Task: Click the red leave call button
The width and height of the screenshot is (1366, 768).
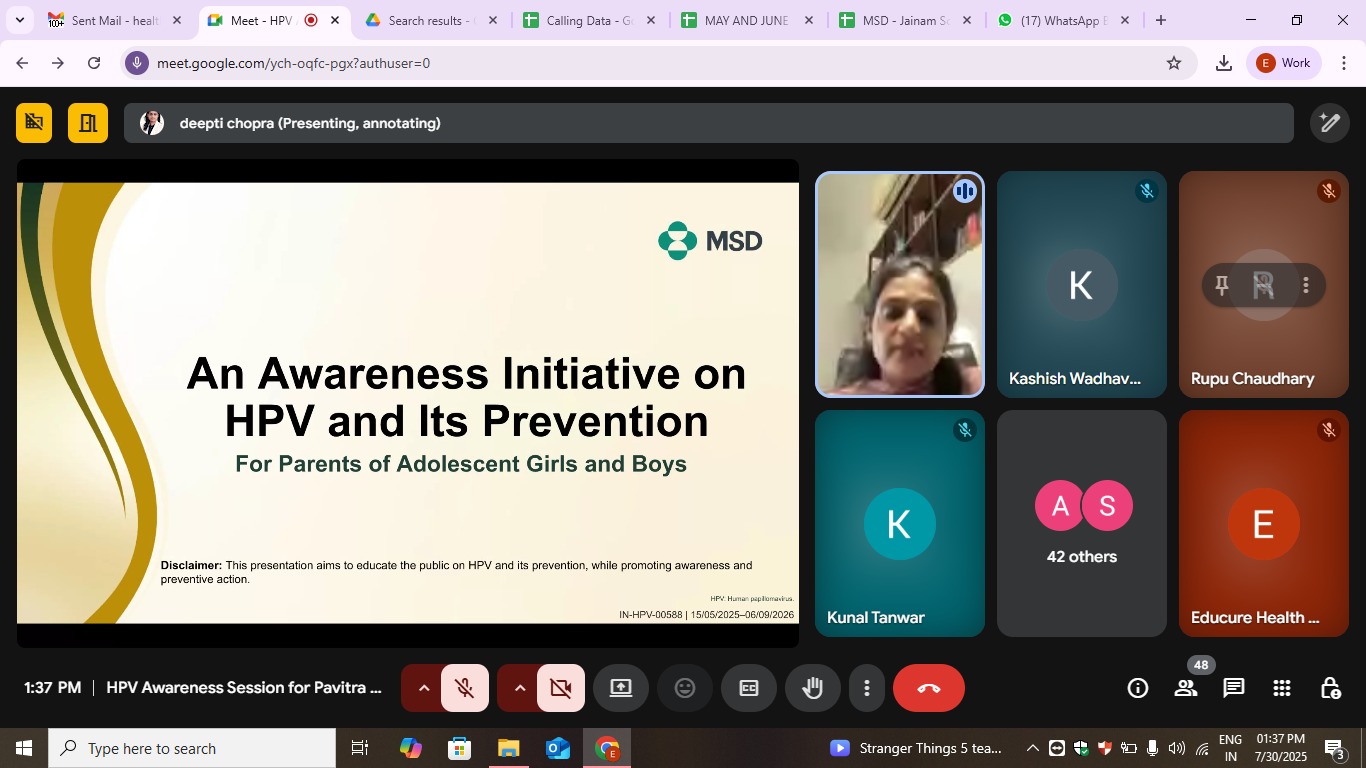Action: pos(928,688)
